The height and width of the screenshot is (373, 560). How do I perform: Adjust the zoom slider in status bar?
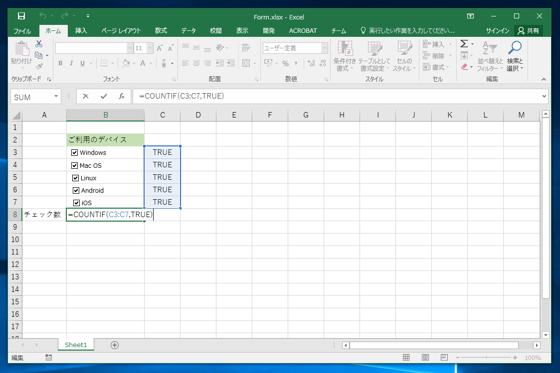pyautogui.click(x=486, y=357)
